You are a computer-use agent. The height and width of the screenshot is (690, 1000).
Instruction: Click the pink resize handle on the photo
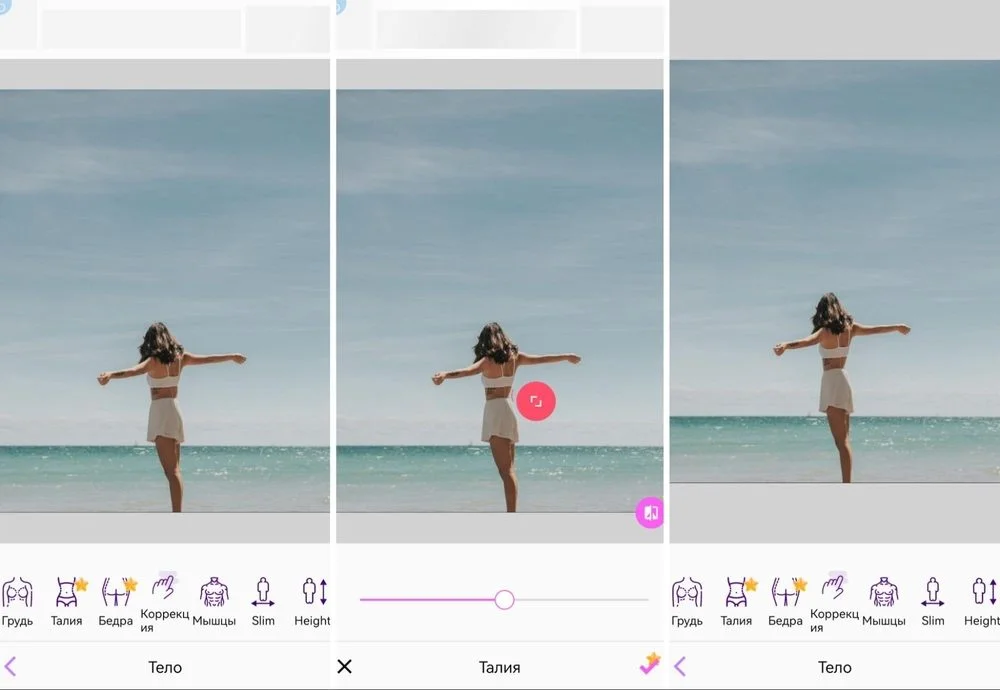click(536, 401)
